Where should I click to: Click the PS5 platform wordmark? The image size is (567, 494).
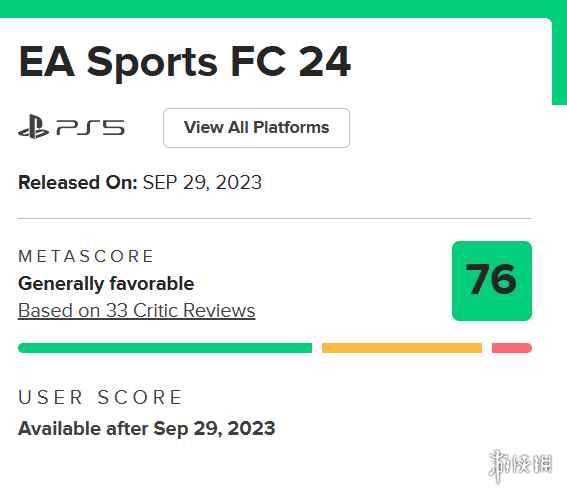tap(91, 128)
